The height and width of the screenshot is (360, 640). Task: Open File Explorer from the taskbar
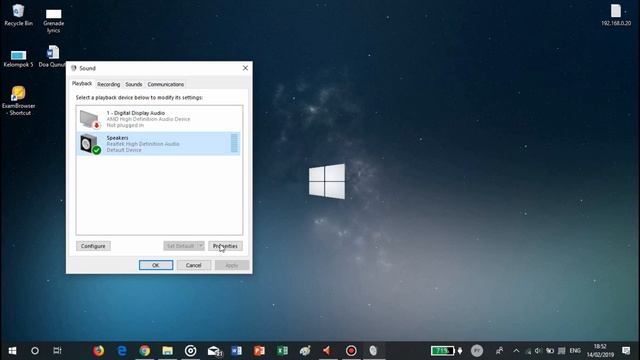[x=167, y=351]
